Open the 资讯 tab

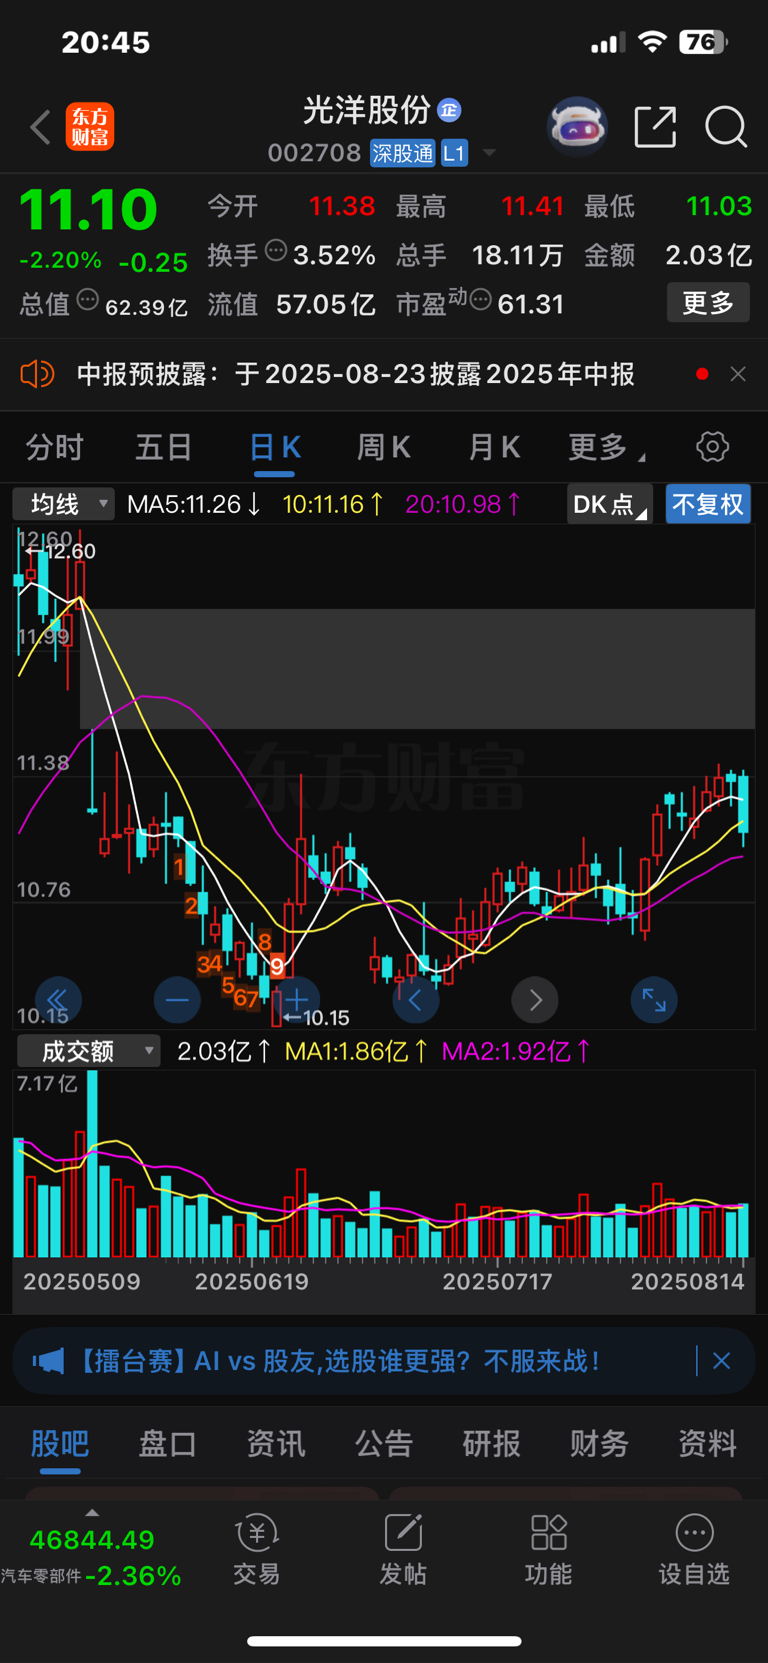(x=276, y=1443)
